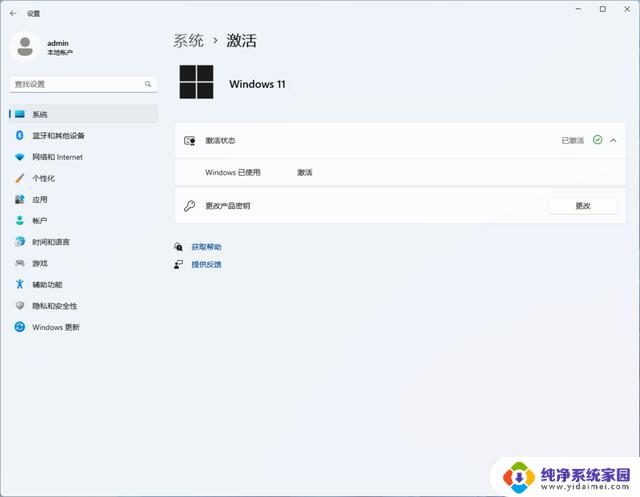Open 辅助功能 accessibility figure icon
Image resolution: width=640 pixels, height=497 pixels.
tap(20, 284)
